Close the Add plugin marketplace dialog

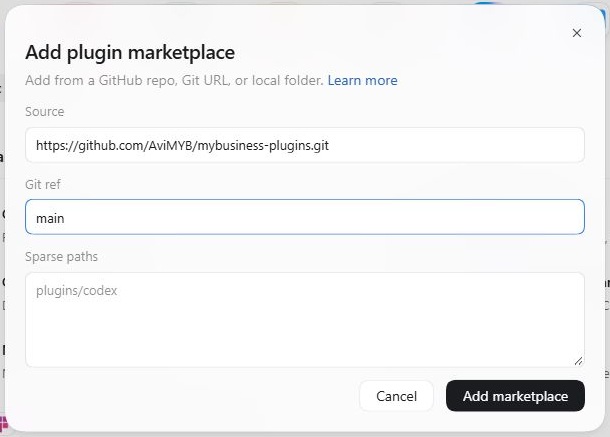(577, 33)
